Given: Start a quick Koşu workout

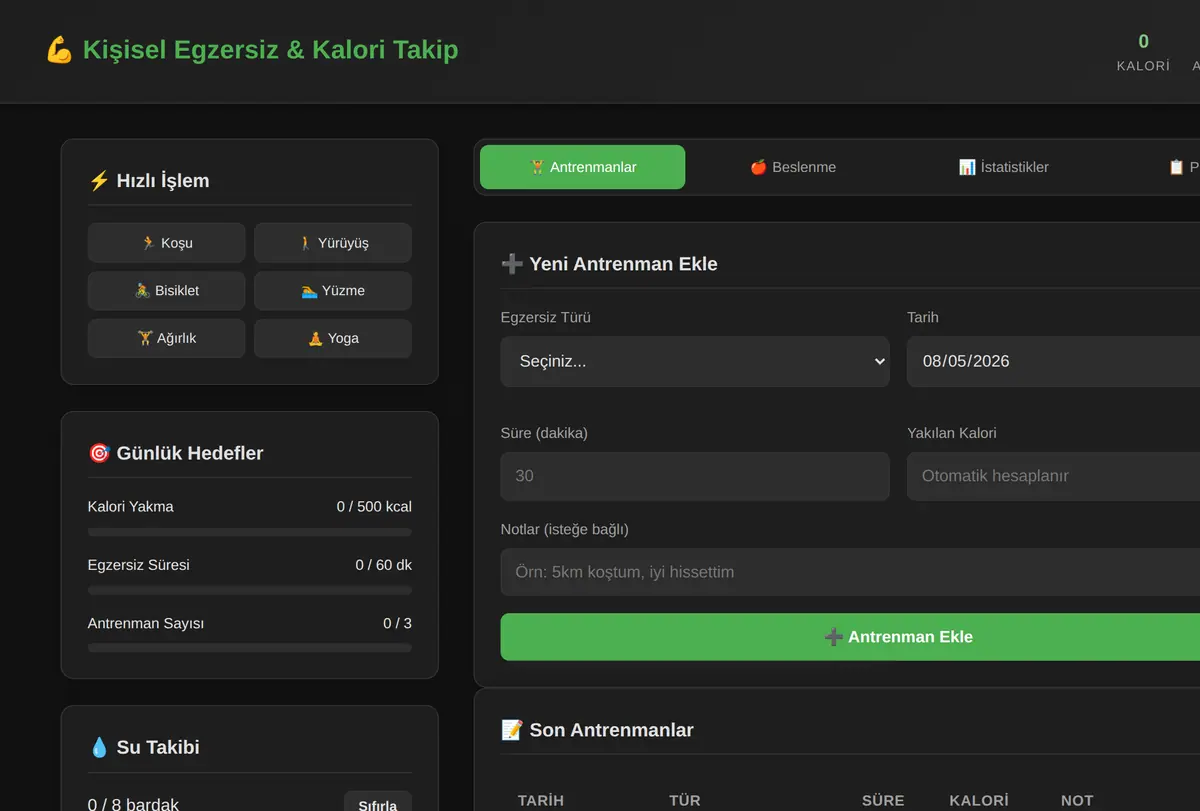Looking at the screenshot, I should tap(166, 243).
